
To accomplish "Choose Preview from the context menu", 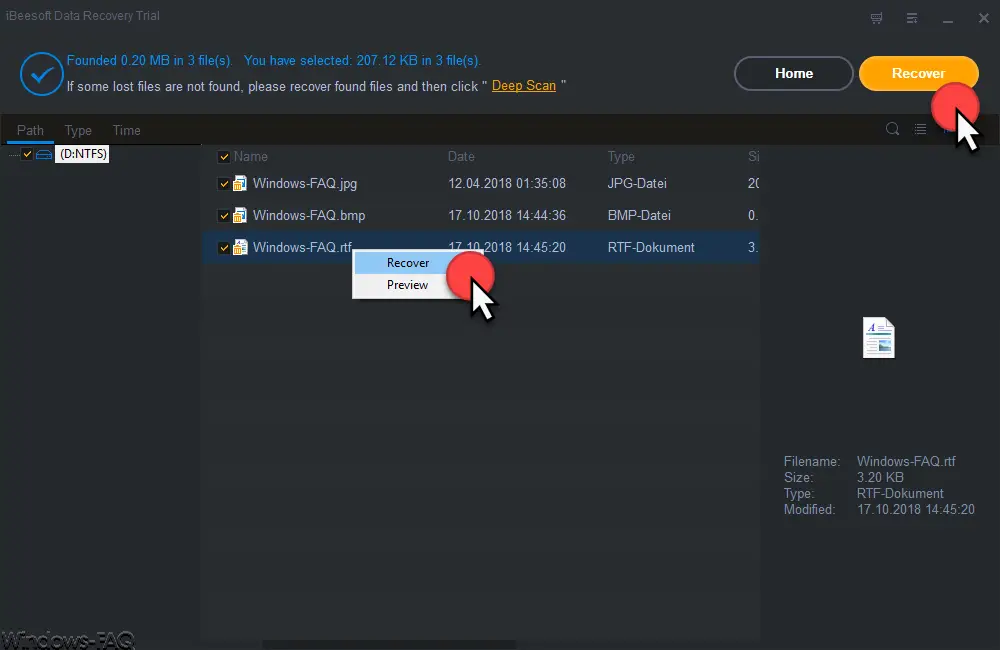I will pos(408,285).
